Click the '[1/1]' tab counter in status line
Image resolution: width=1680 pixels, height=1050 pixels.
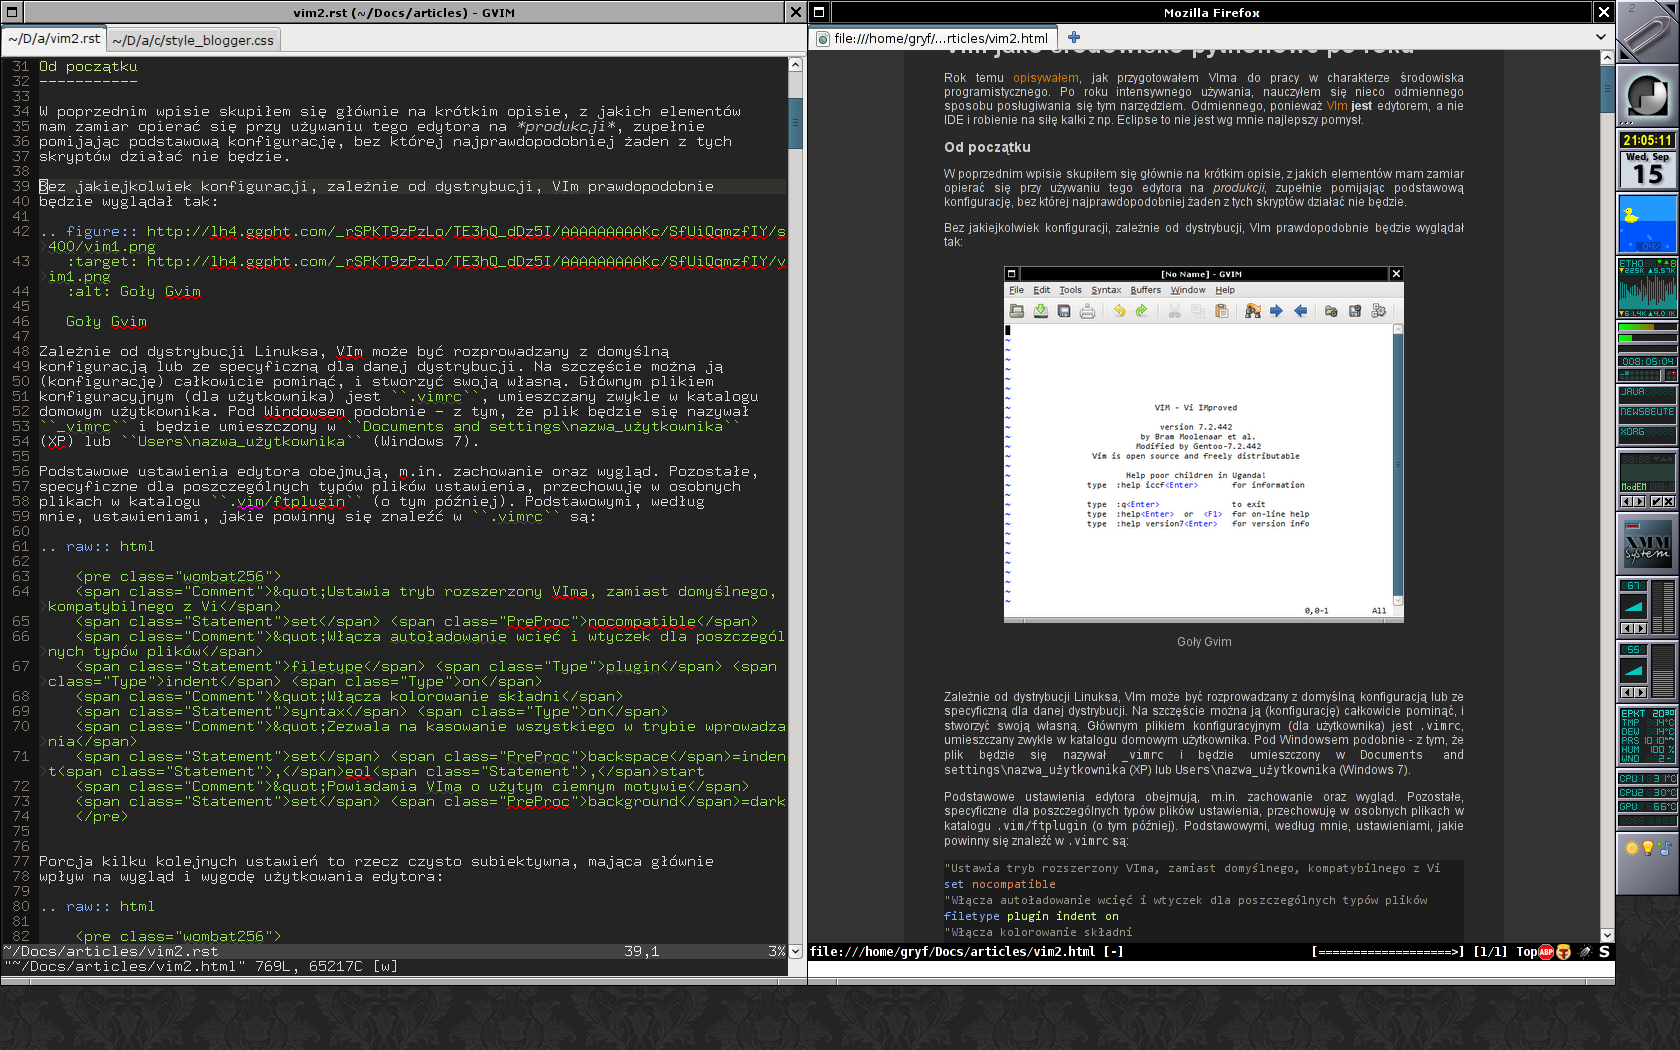click(1490, 952)
